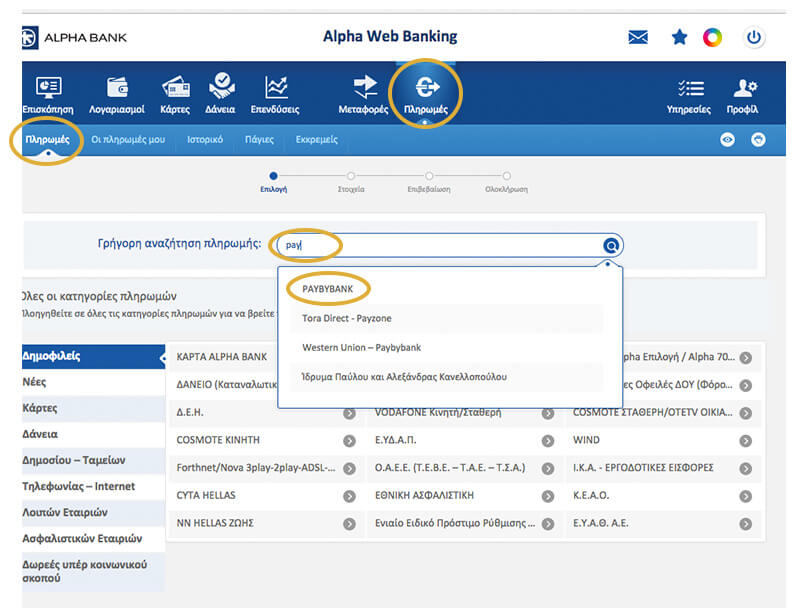Open the Ε.Υ.Α.Θ. Α.Ε. payment
The width and height of the screenshot is (810, 614).
click(x=601, y=523)
